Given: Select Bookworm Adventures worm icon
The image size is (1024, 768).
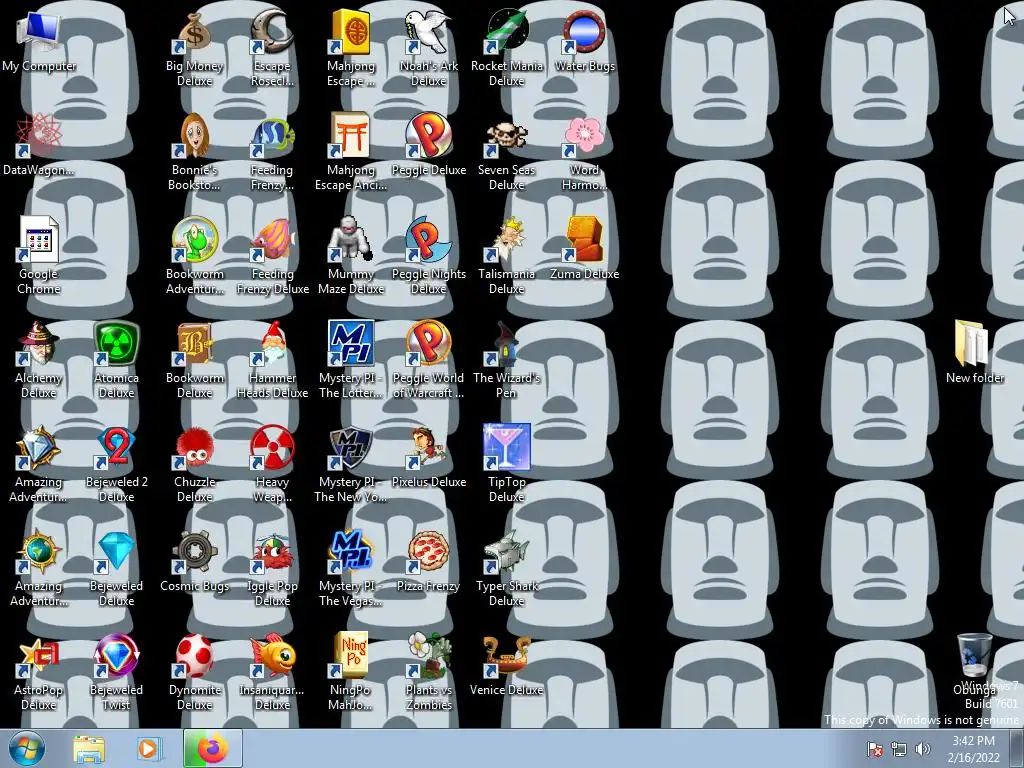Looking at the screenshot, I should pyautogui.click(x=195, y=240).
